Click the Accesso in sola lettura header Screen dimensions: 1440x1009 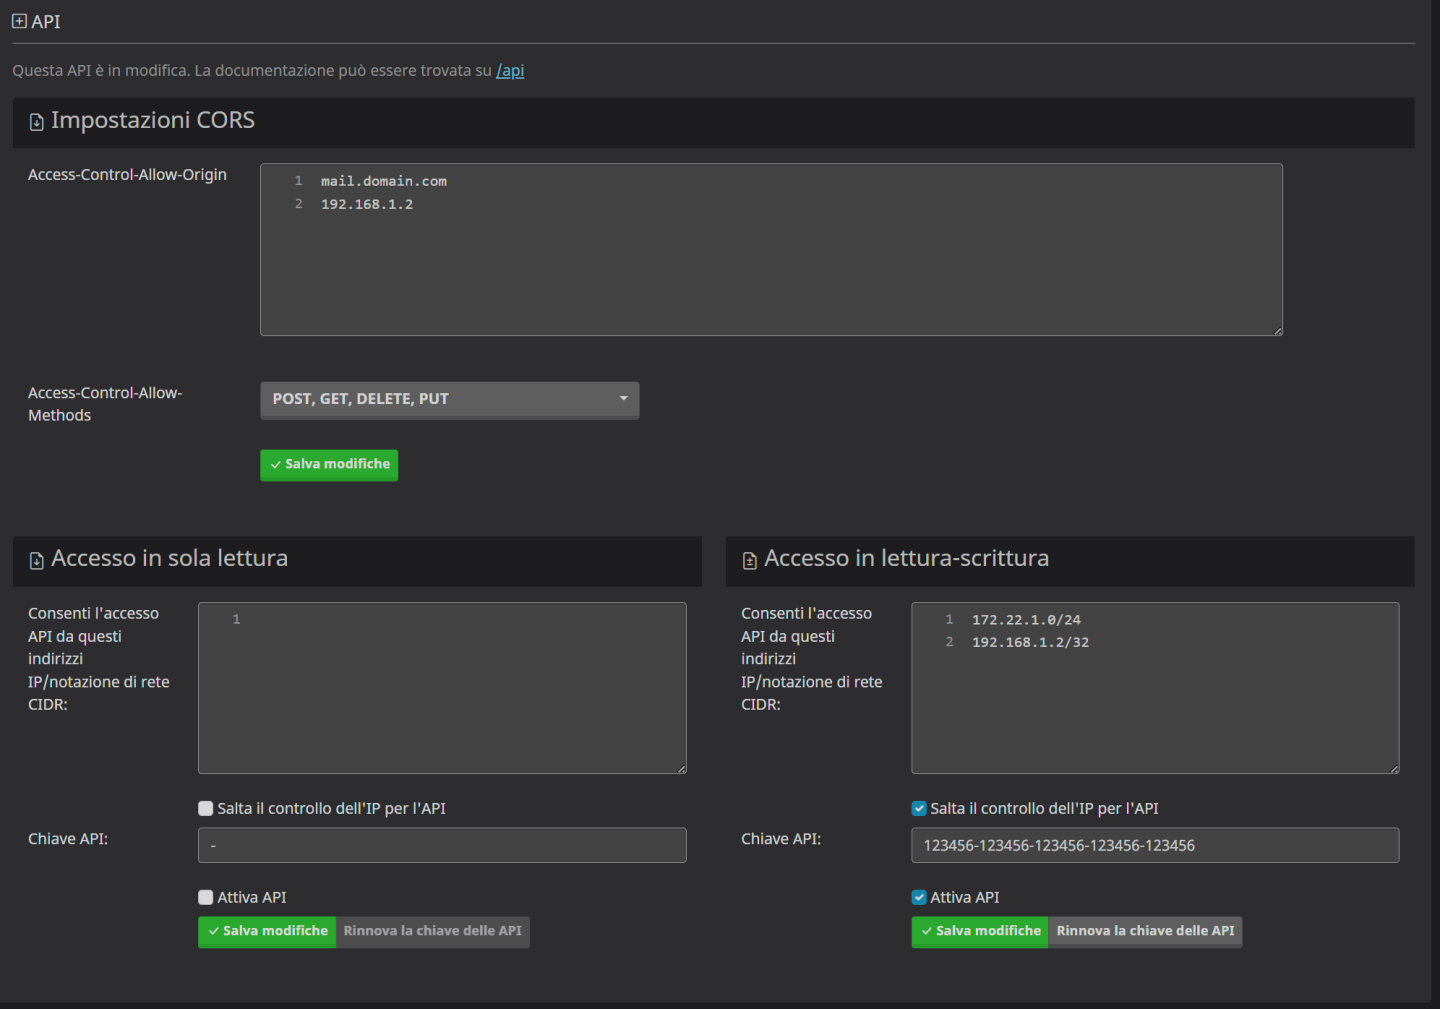(357, 560)
